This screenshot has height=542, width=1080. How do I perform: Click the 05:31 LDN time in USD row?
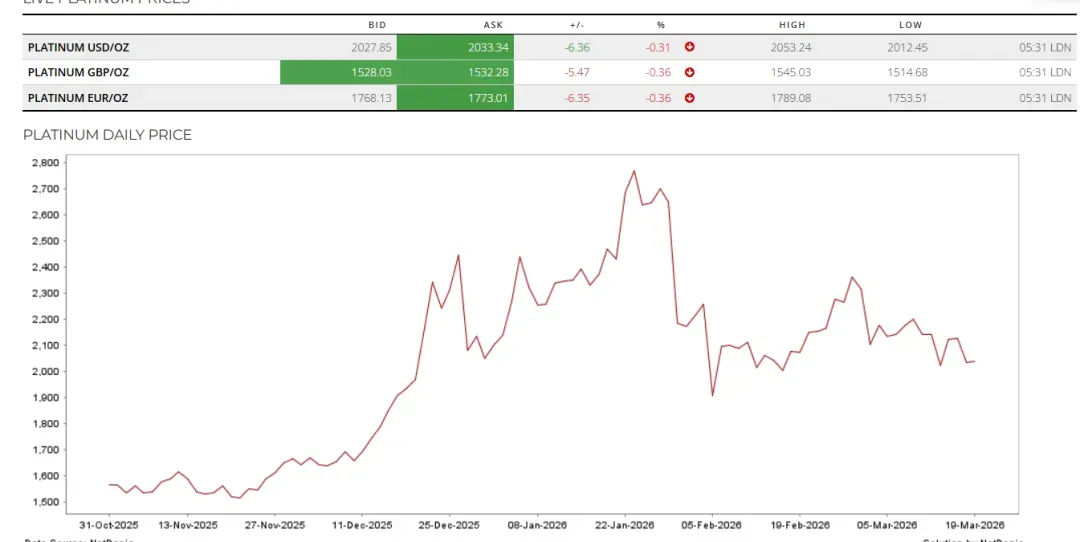[1045, 48]
